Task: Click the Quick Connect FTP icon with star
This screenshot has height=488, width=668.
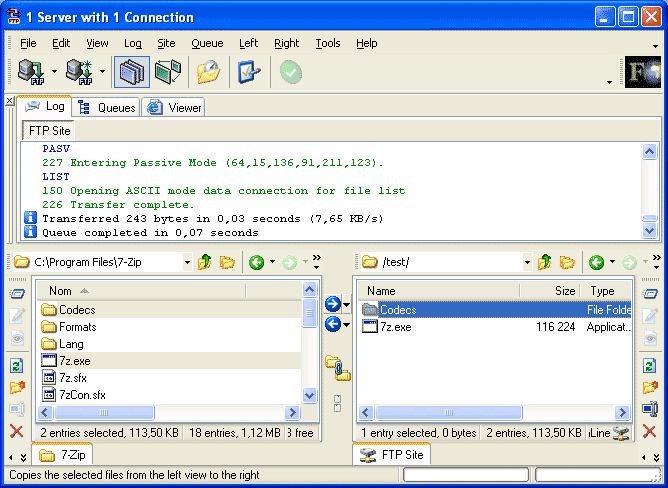Action: 79,72
